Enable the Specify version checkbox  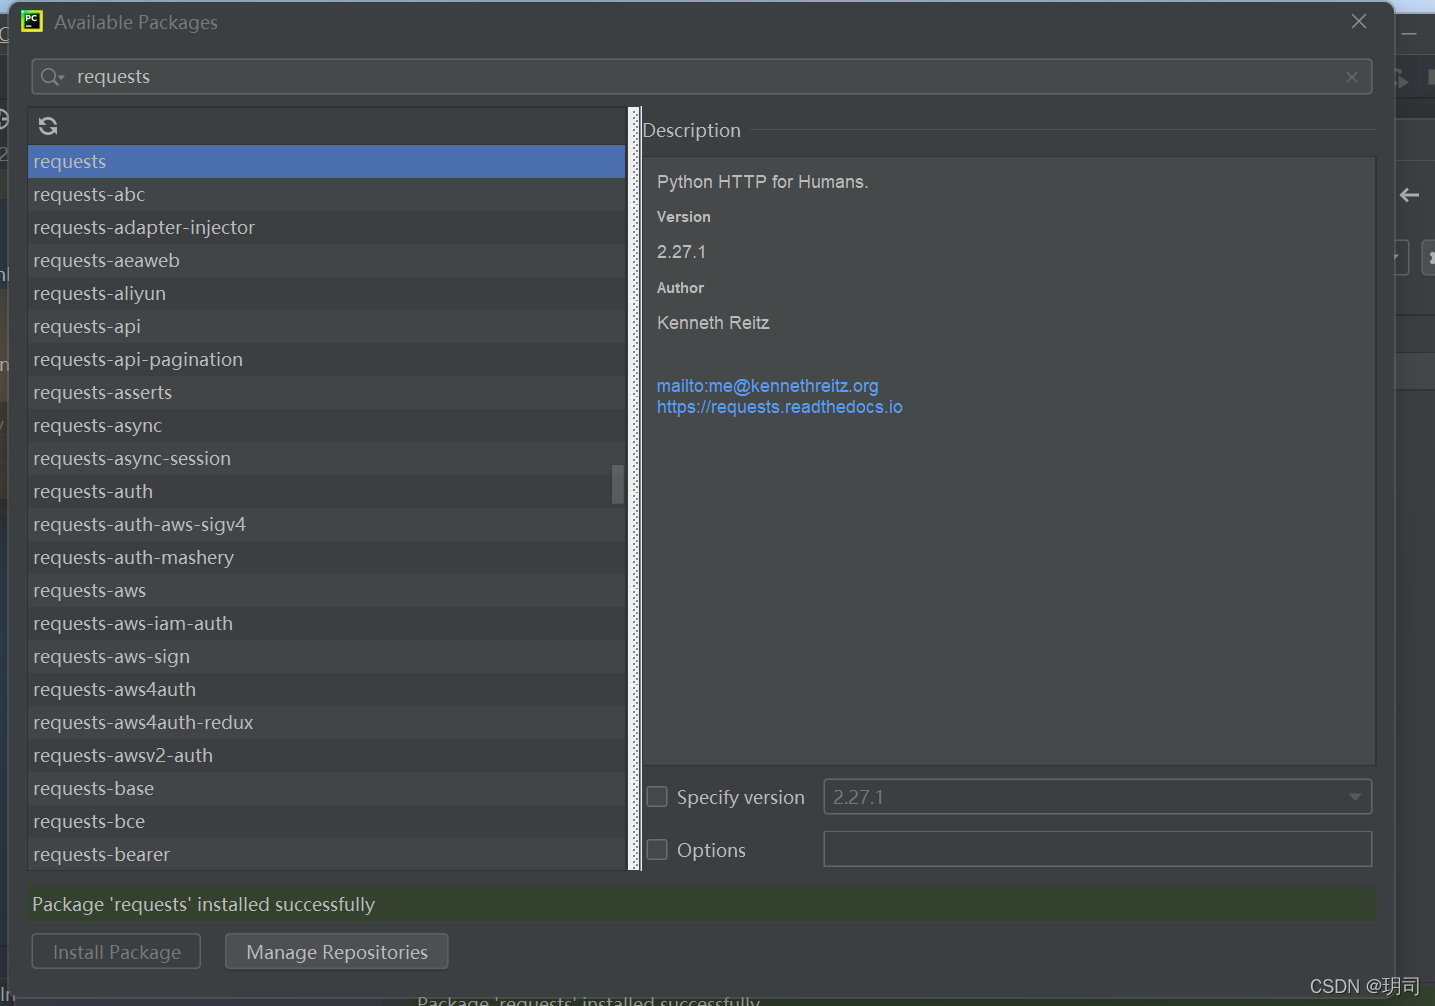657,797
